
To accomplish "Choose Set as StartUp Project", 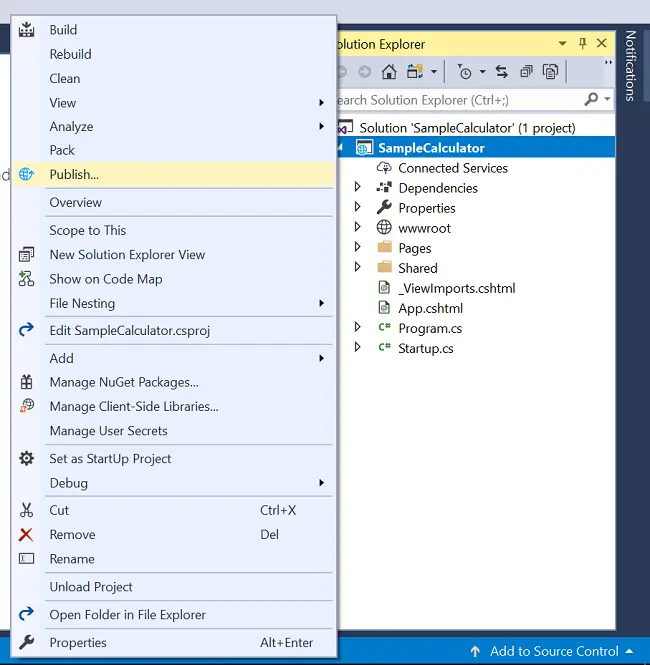I will [174, 458].
